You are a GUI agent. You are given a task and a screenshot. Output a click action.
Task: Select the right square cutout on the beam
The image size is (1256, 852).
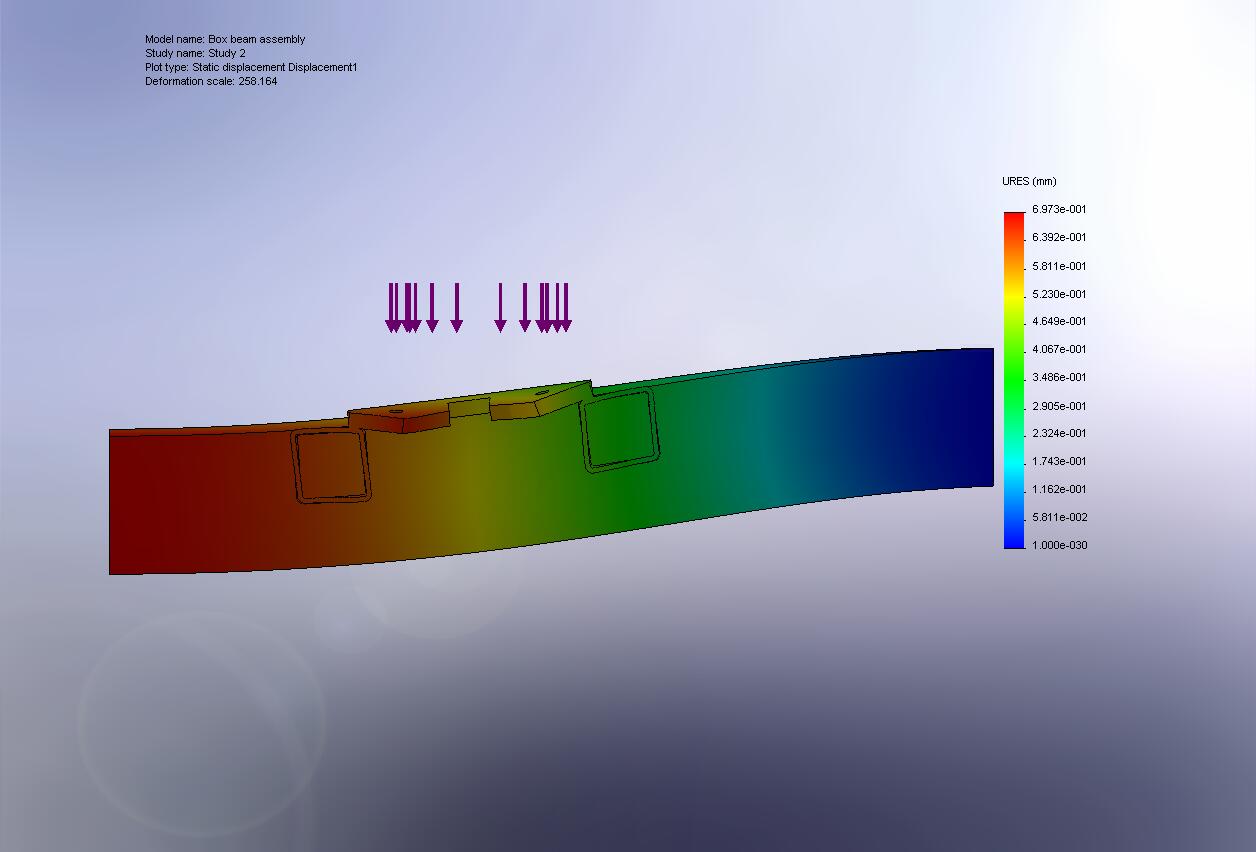(x=618, y=430)
